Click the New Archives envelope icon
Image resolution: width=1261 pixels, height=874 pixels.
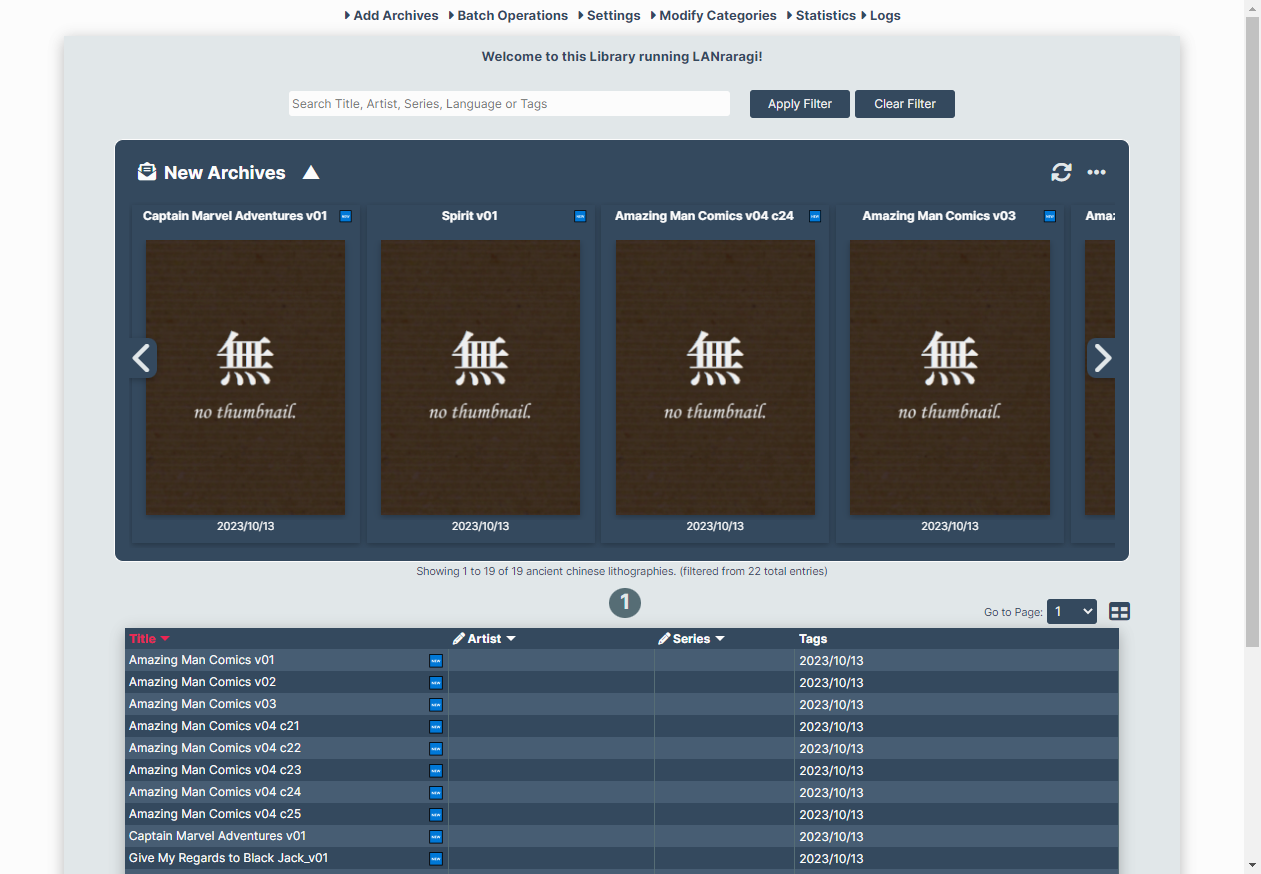[x=147, y=172]
